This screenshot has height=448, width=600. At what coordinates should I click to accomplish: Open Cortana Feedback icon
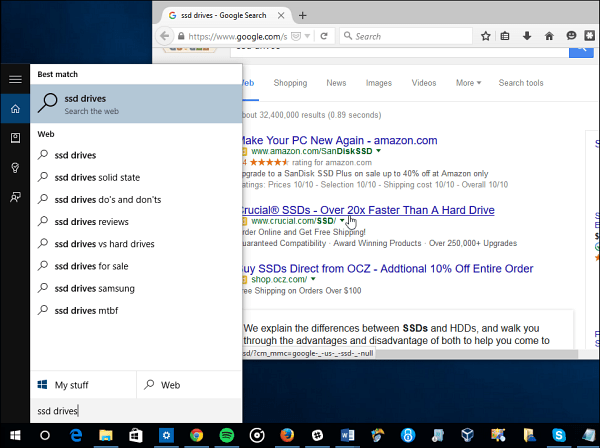tap(15, 197)
